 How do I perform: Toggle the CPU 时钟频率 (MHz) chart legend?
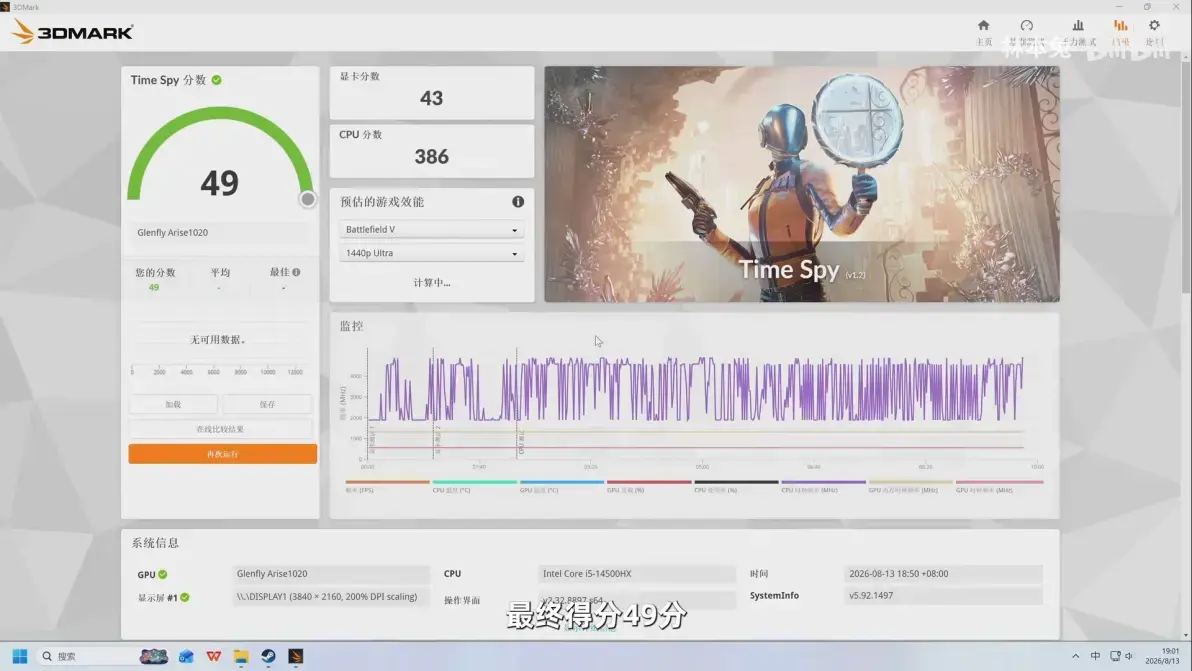pyautogui.click(x=823, y=486)
